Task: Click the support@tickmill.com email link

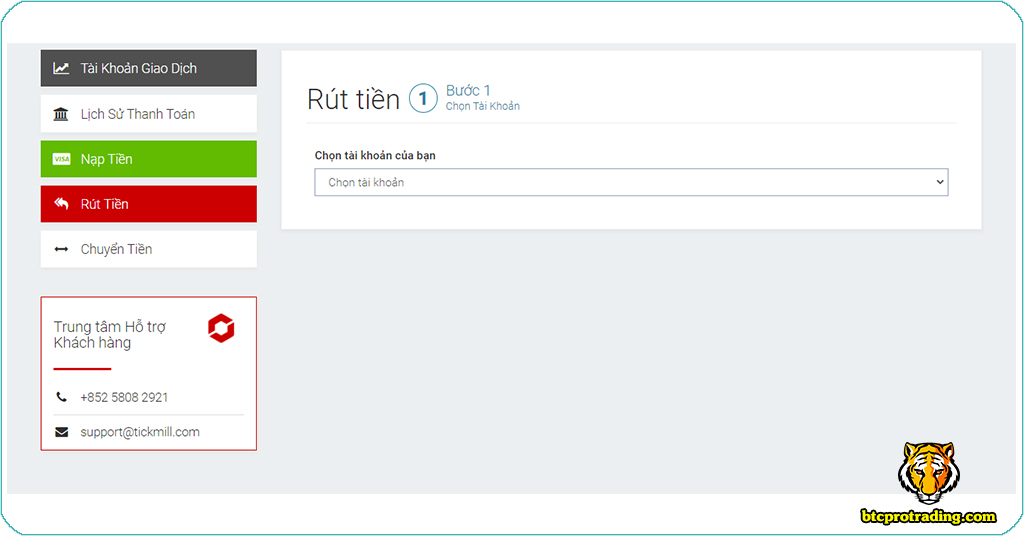Action: point(140,432)
